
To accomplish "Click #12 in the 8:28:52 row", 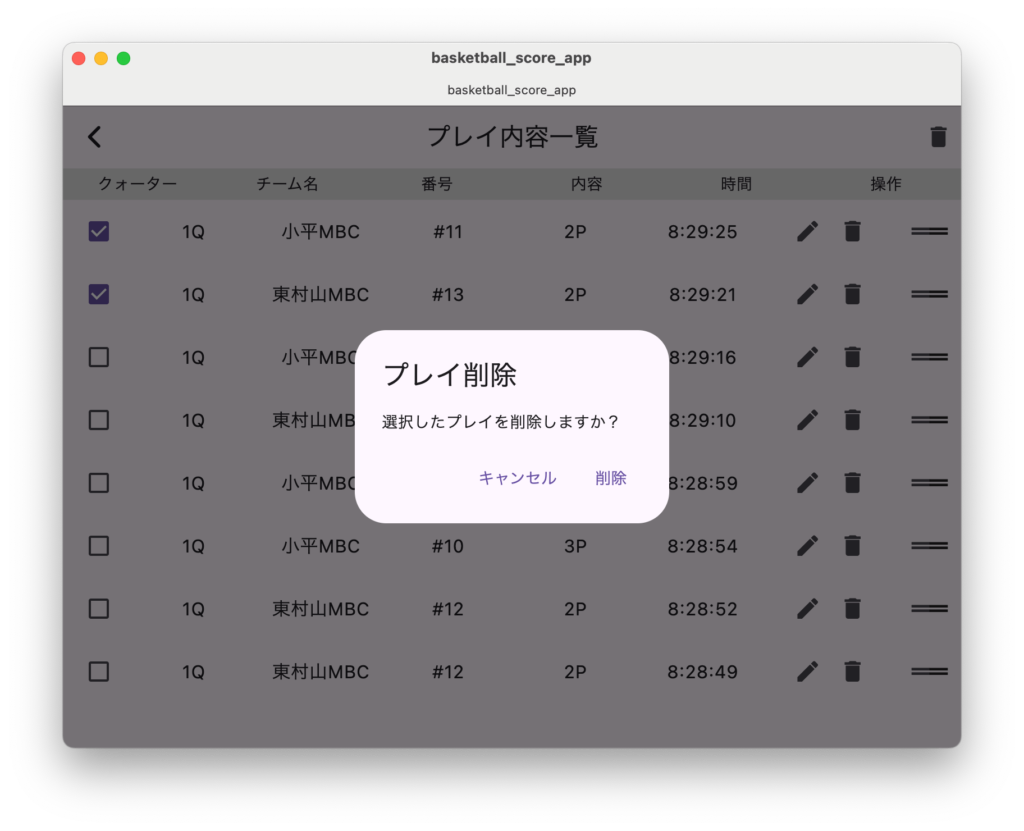I will point(448,609).
